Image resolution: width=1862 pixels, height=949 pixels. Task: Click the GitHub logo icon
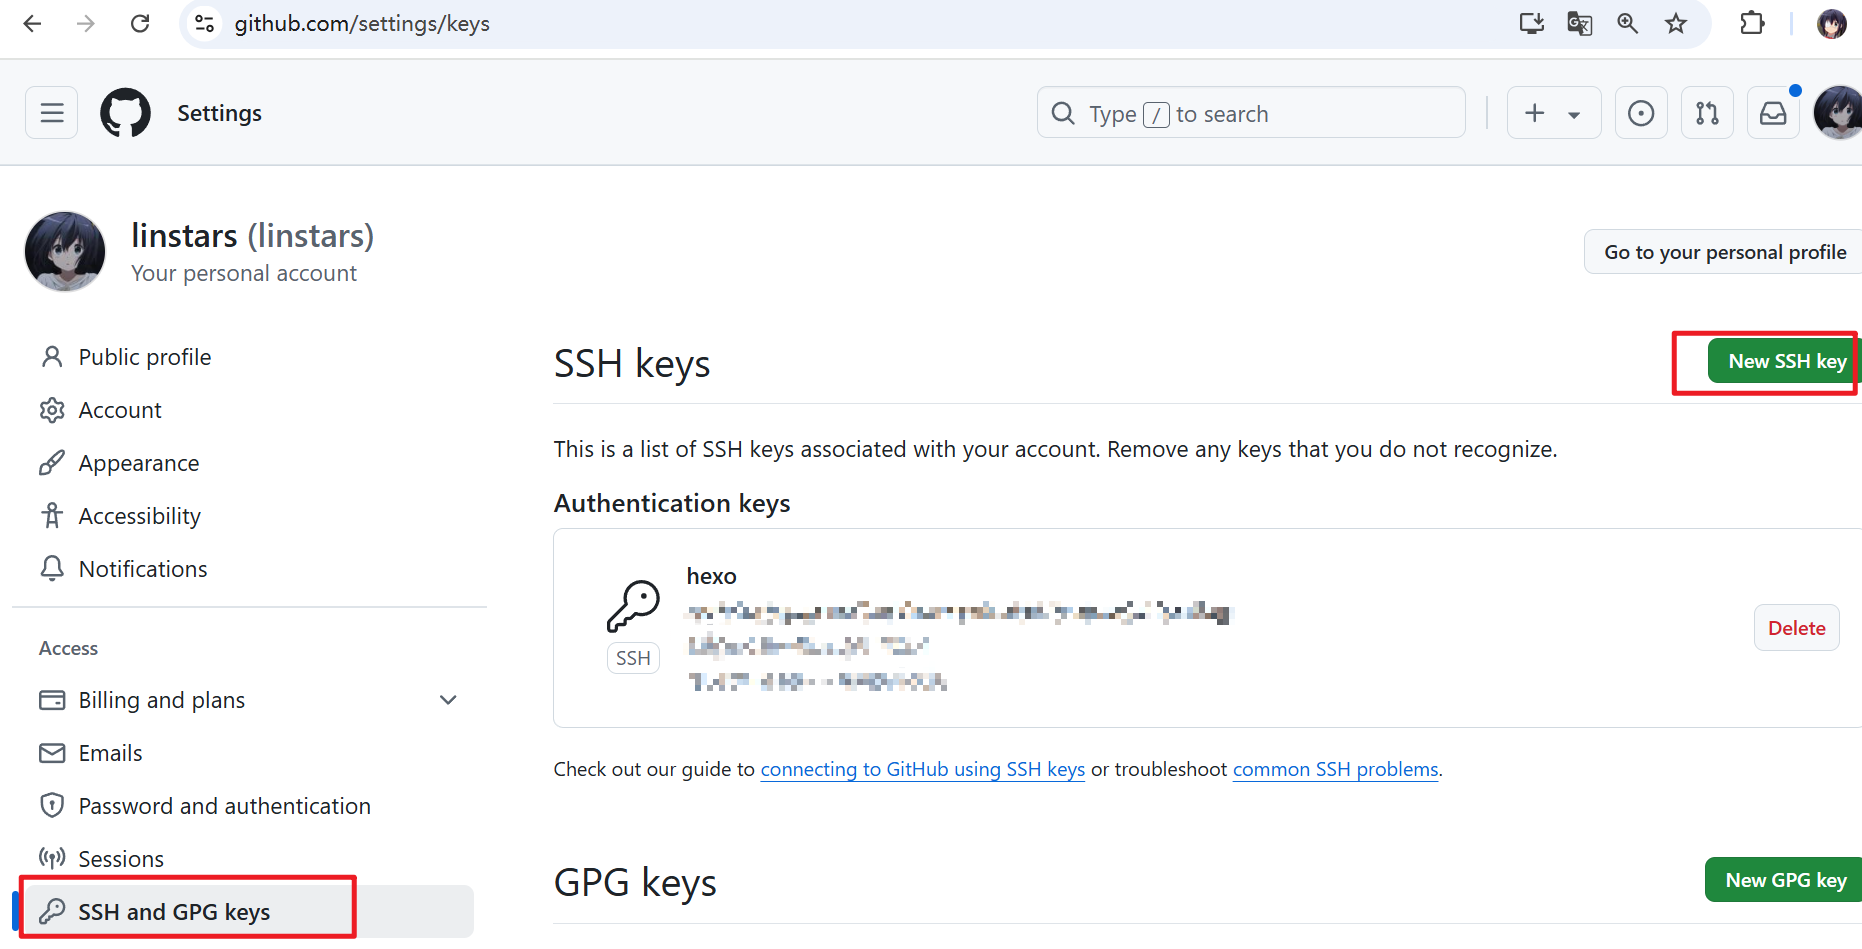coord(125,113)
